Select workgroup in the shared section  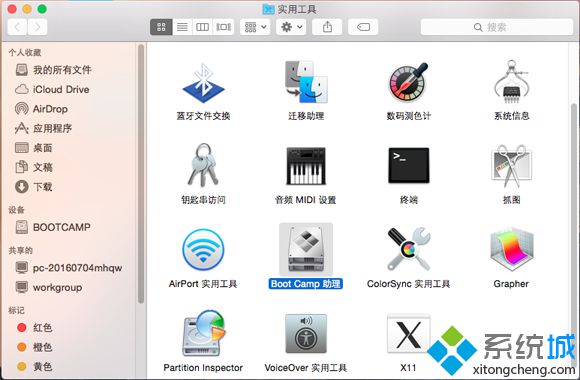[49, 287]
